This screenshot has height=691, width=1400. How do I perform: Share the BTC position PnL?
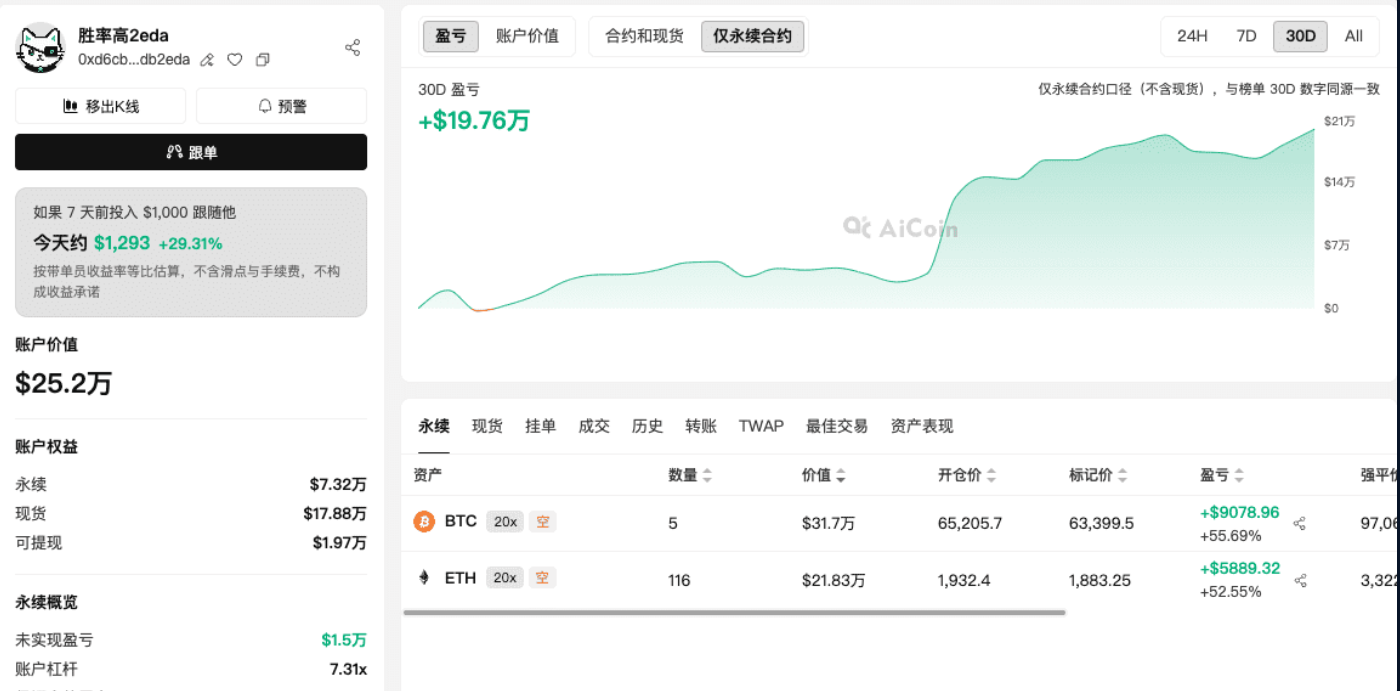(1300, 523)
